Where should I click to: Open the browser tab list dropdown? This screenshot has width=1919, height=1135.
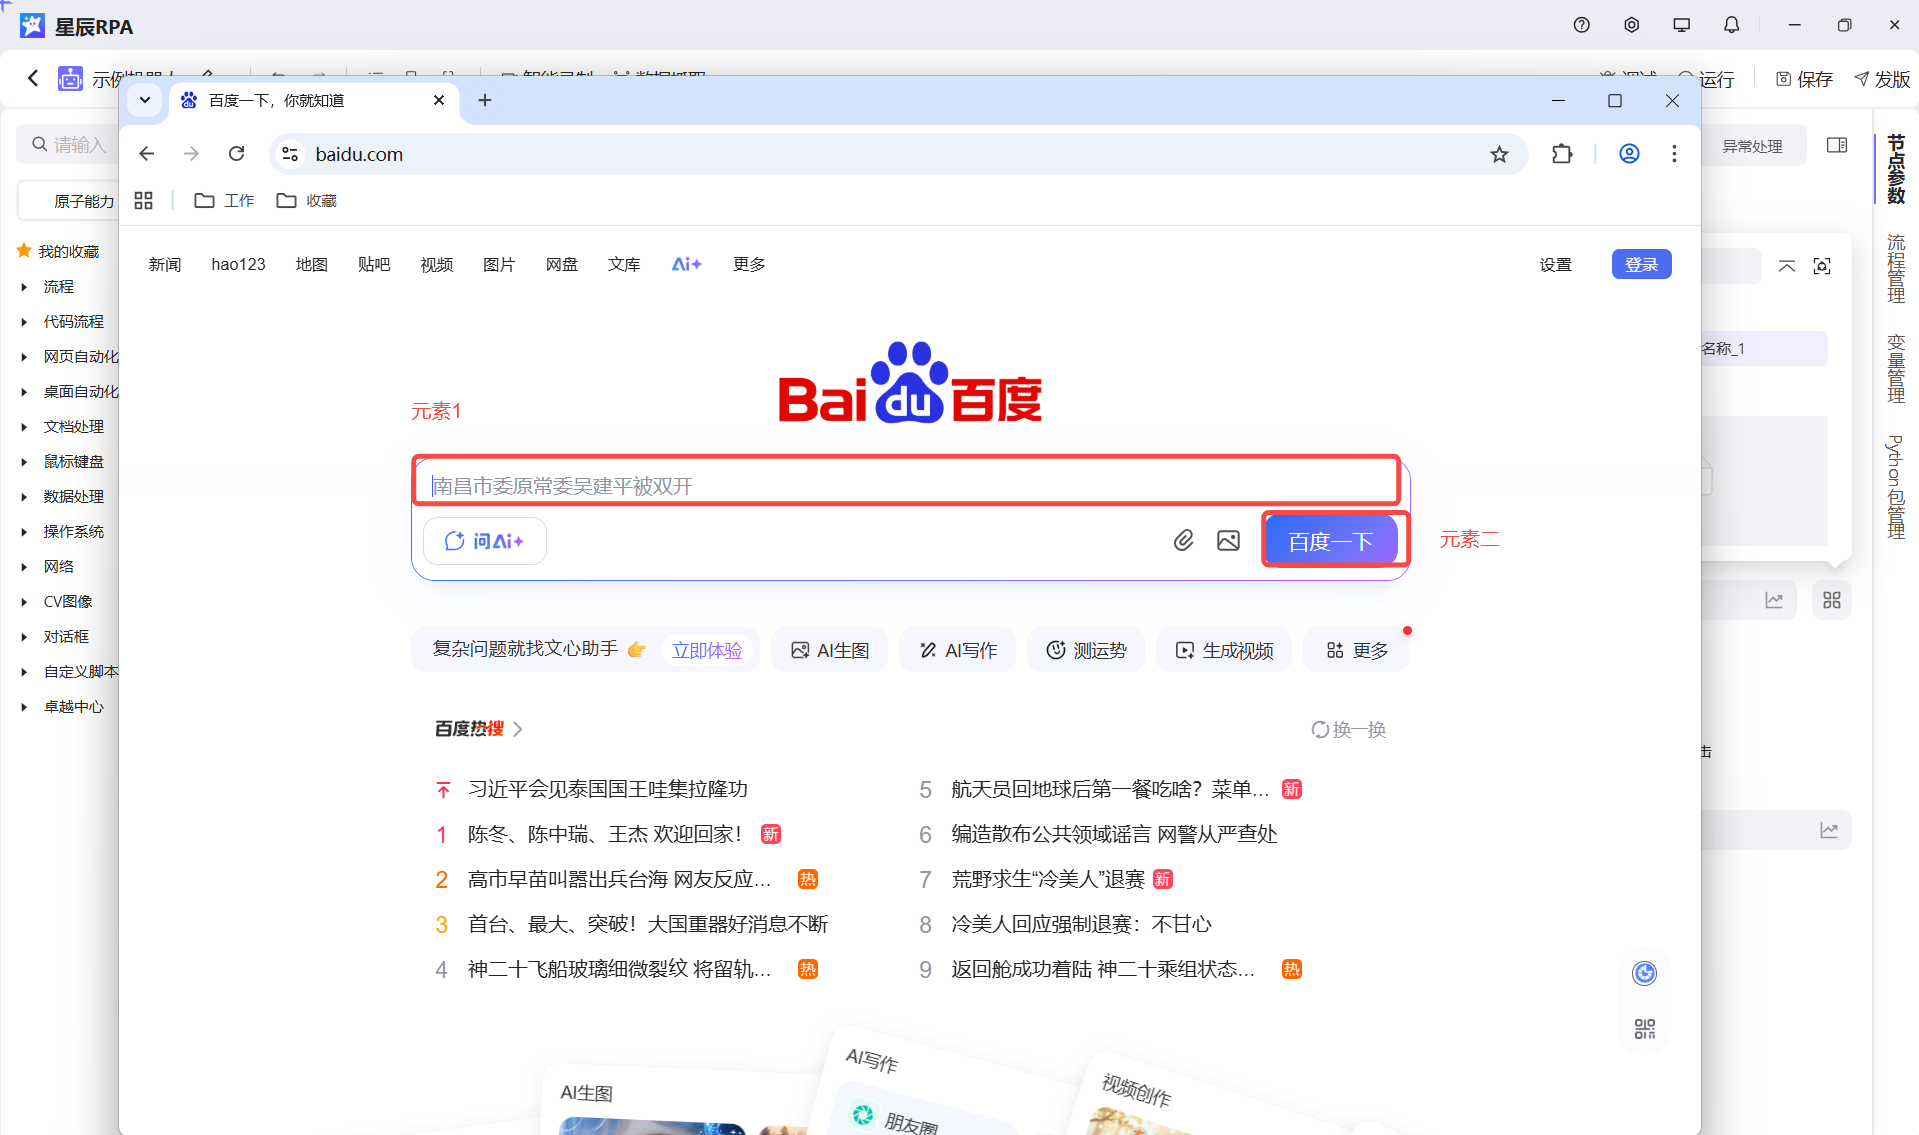click(145, 100)
